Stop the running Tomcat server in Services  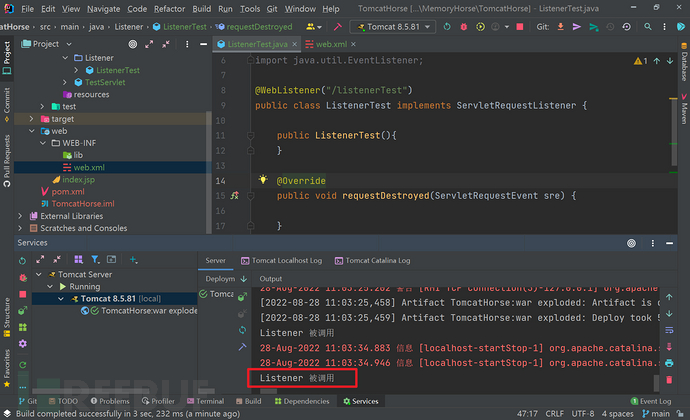[22, 294]
